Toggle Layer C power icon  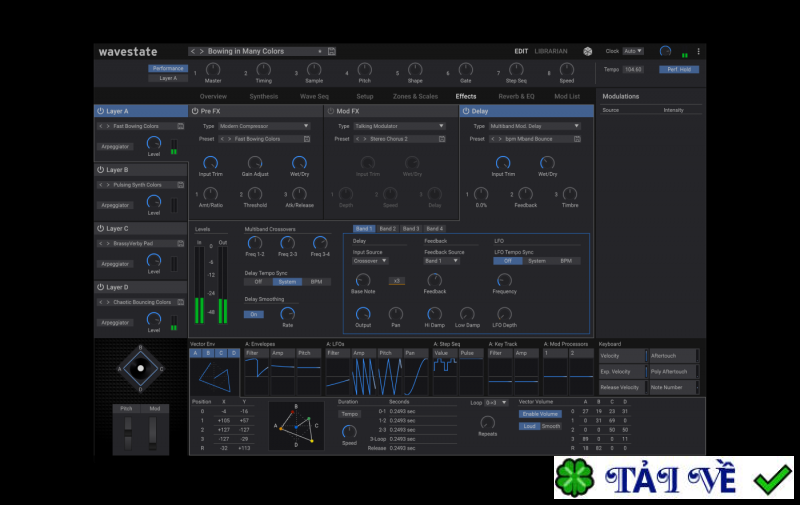point(101,228)
